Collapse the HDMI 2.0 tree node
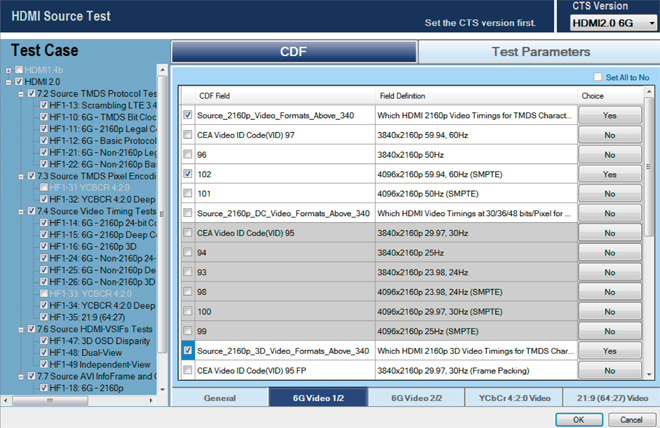 (8, 82)
